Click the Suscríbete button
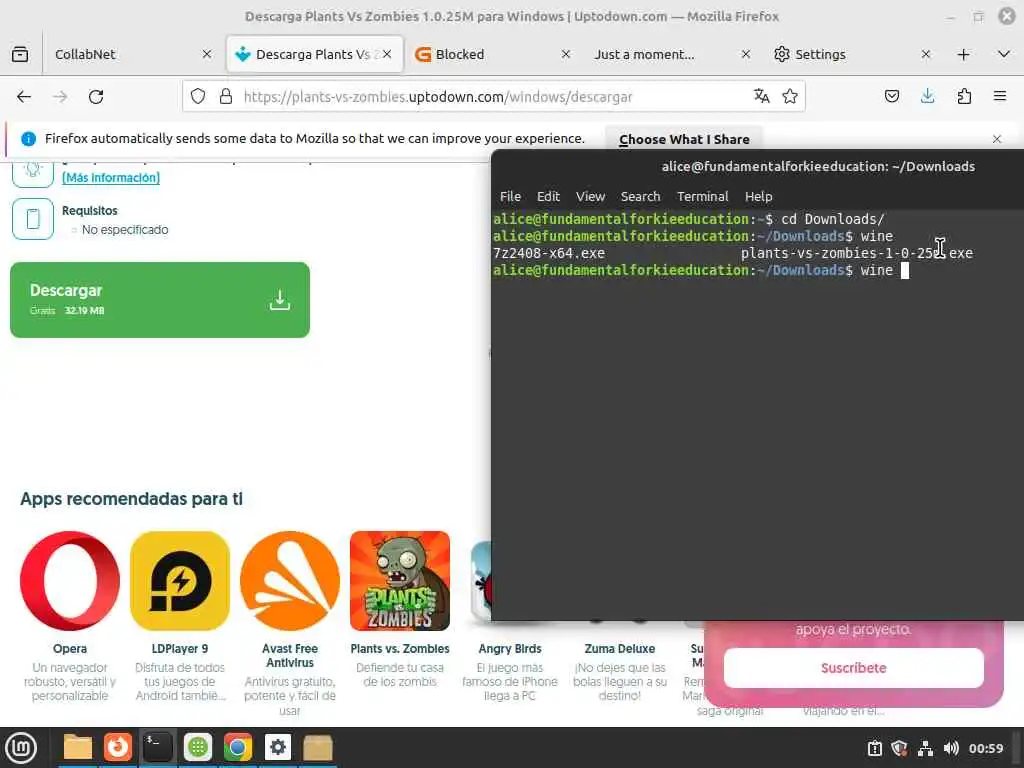Screen dimensions: 1024x768 tap(854, 668)
